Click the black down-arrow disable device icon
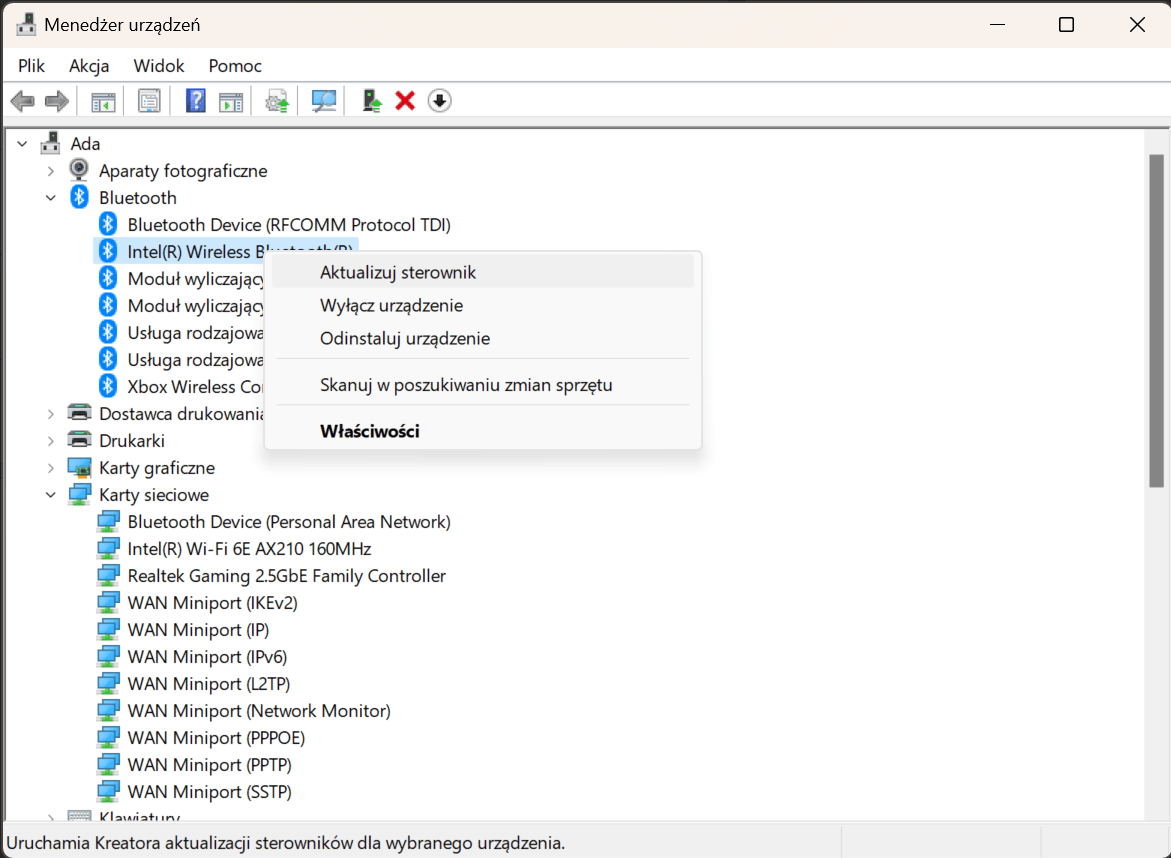The width and height of the screenshot is (1171, 858). pos(439,101)
